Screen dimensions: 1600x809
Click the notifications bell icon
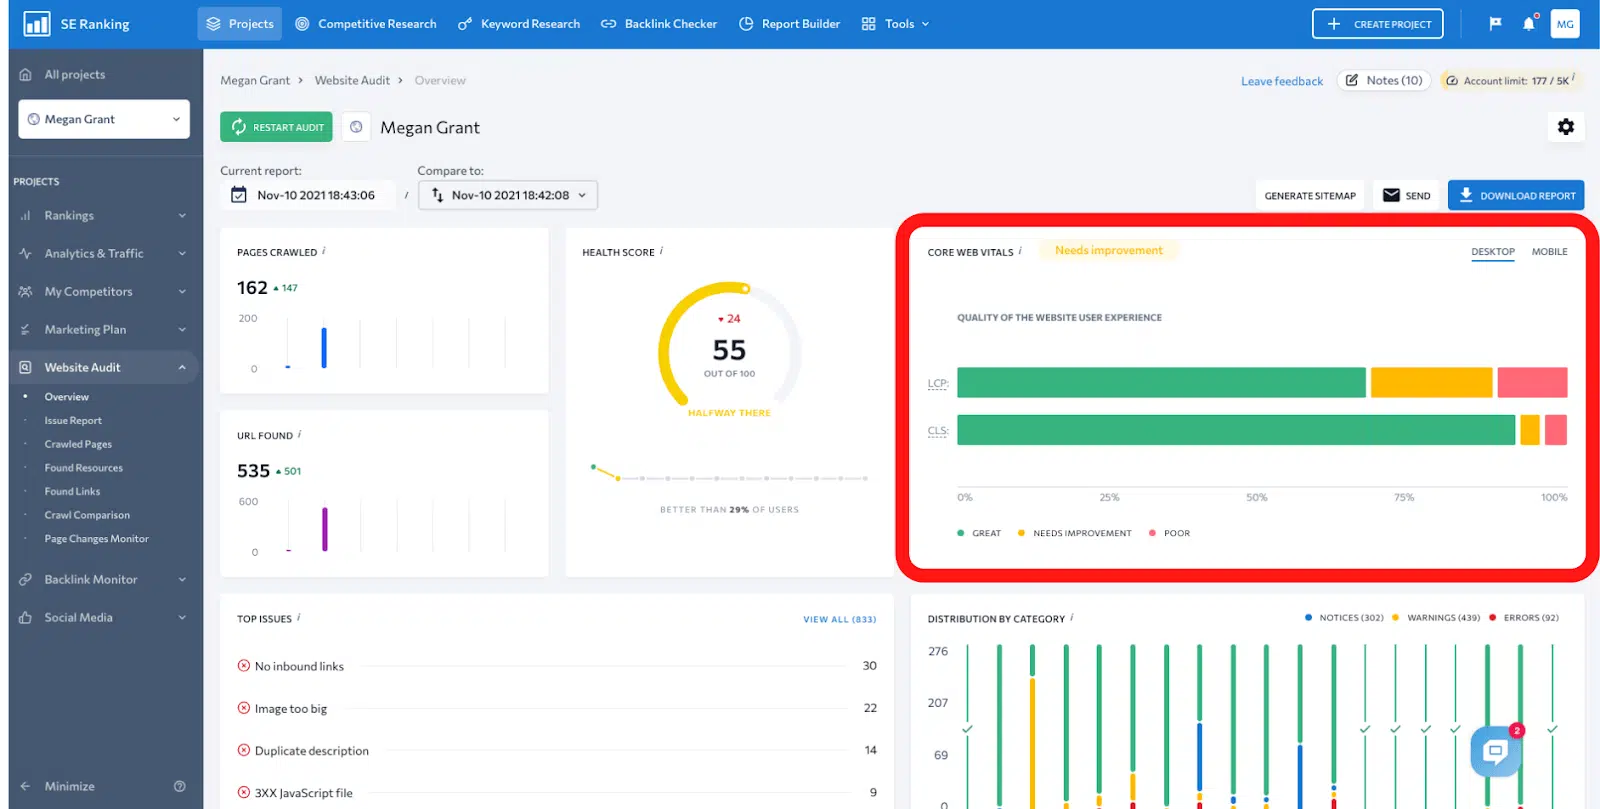tap(1528, 24)
